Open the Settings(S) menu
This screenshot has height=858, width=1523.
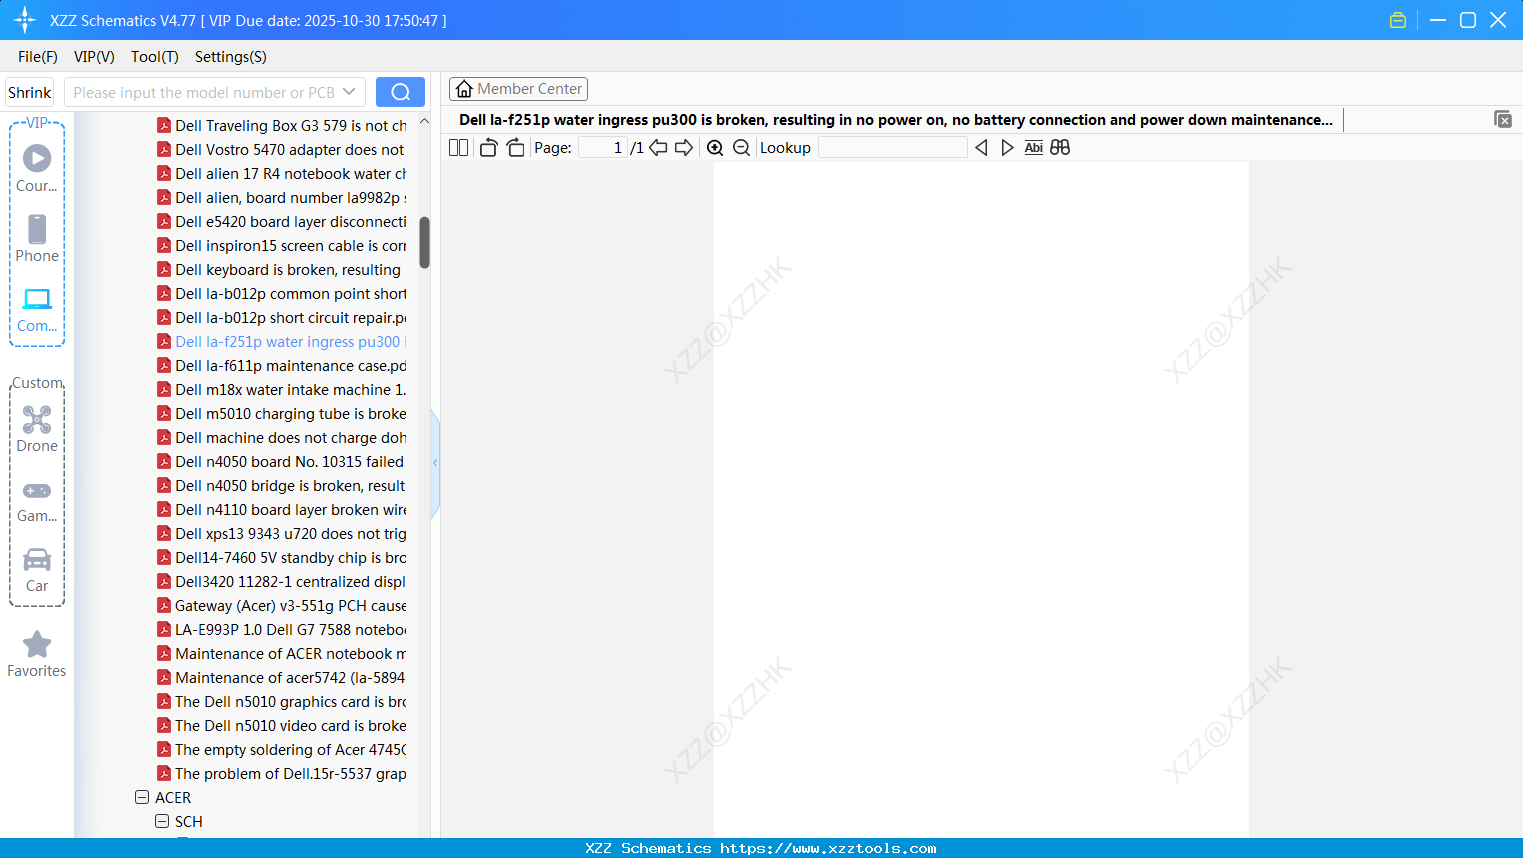click(231, 57)
